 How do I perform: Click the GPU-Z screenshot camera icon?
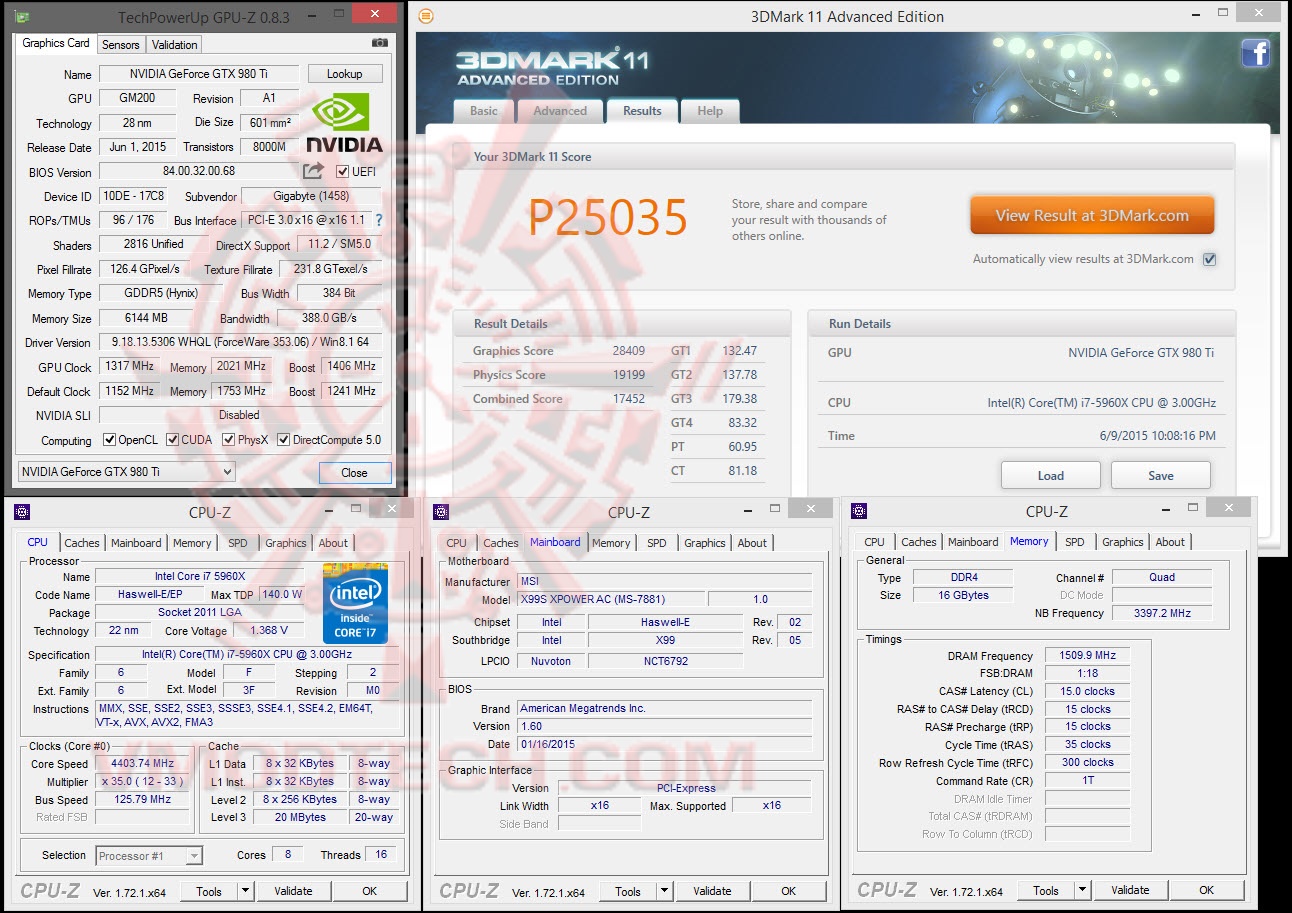point(379,43)
